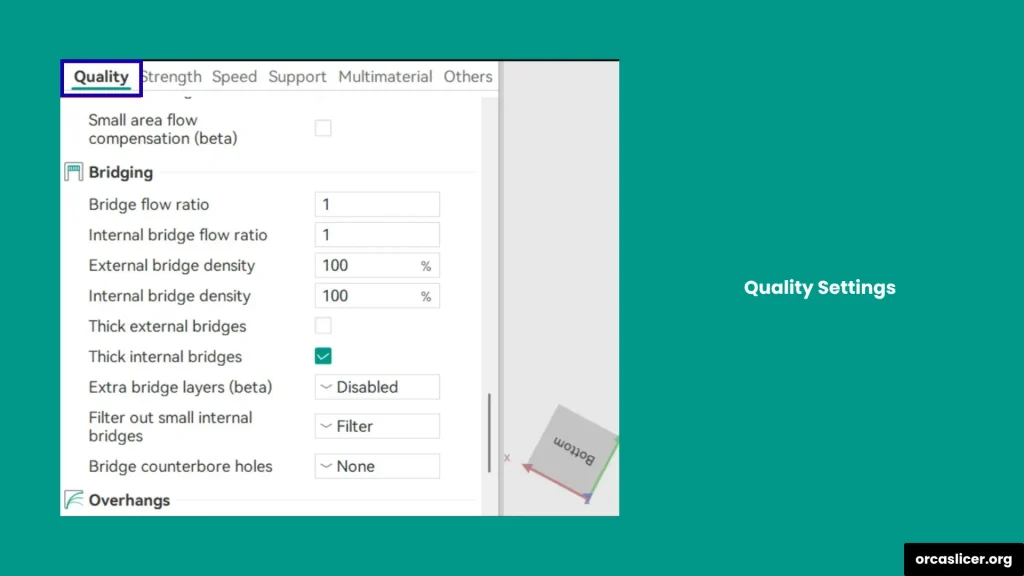The height and width of the screenshot is (576, 1024).
Task: Select the Quality tab
Action: coord(100,77)
